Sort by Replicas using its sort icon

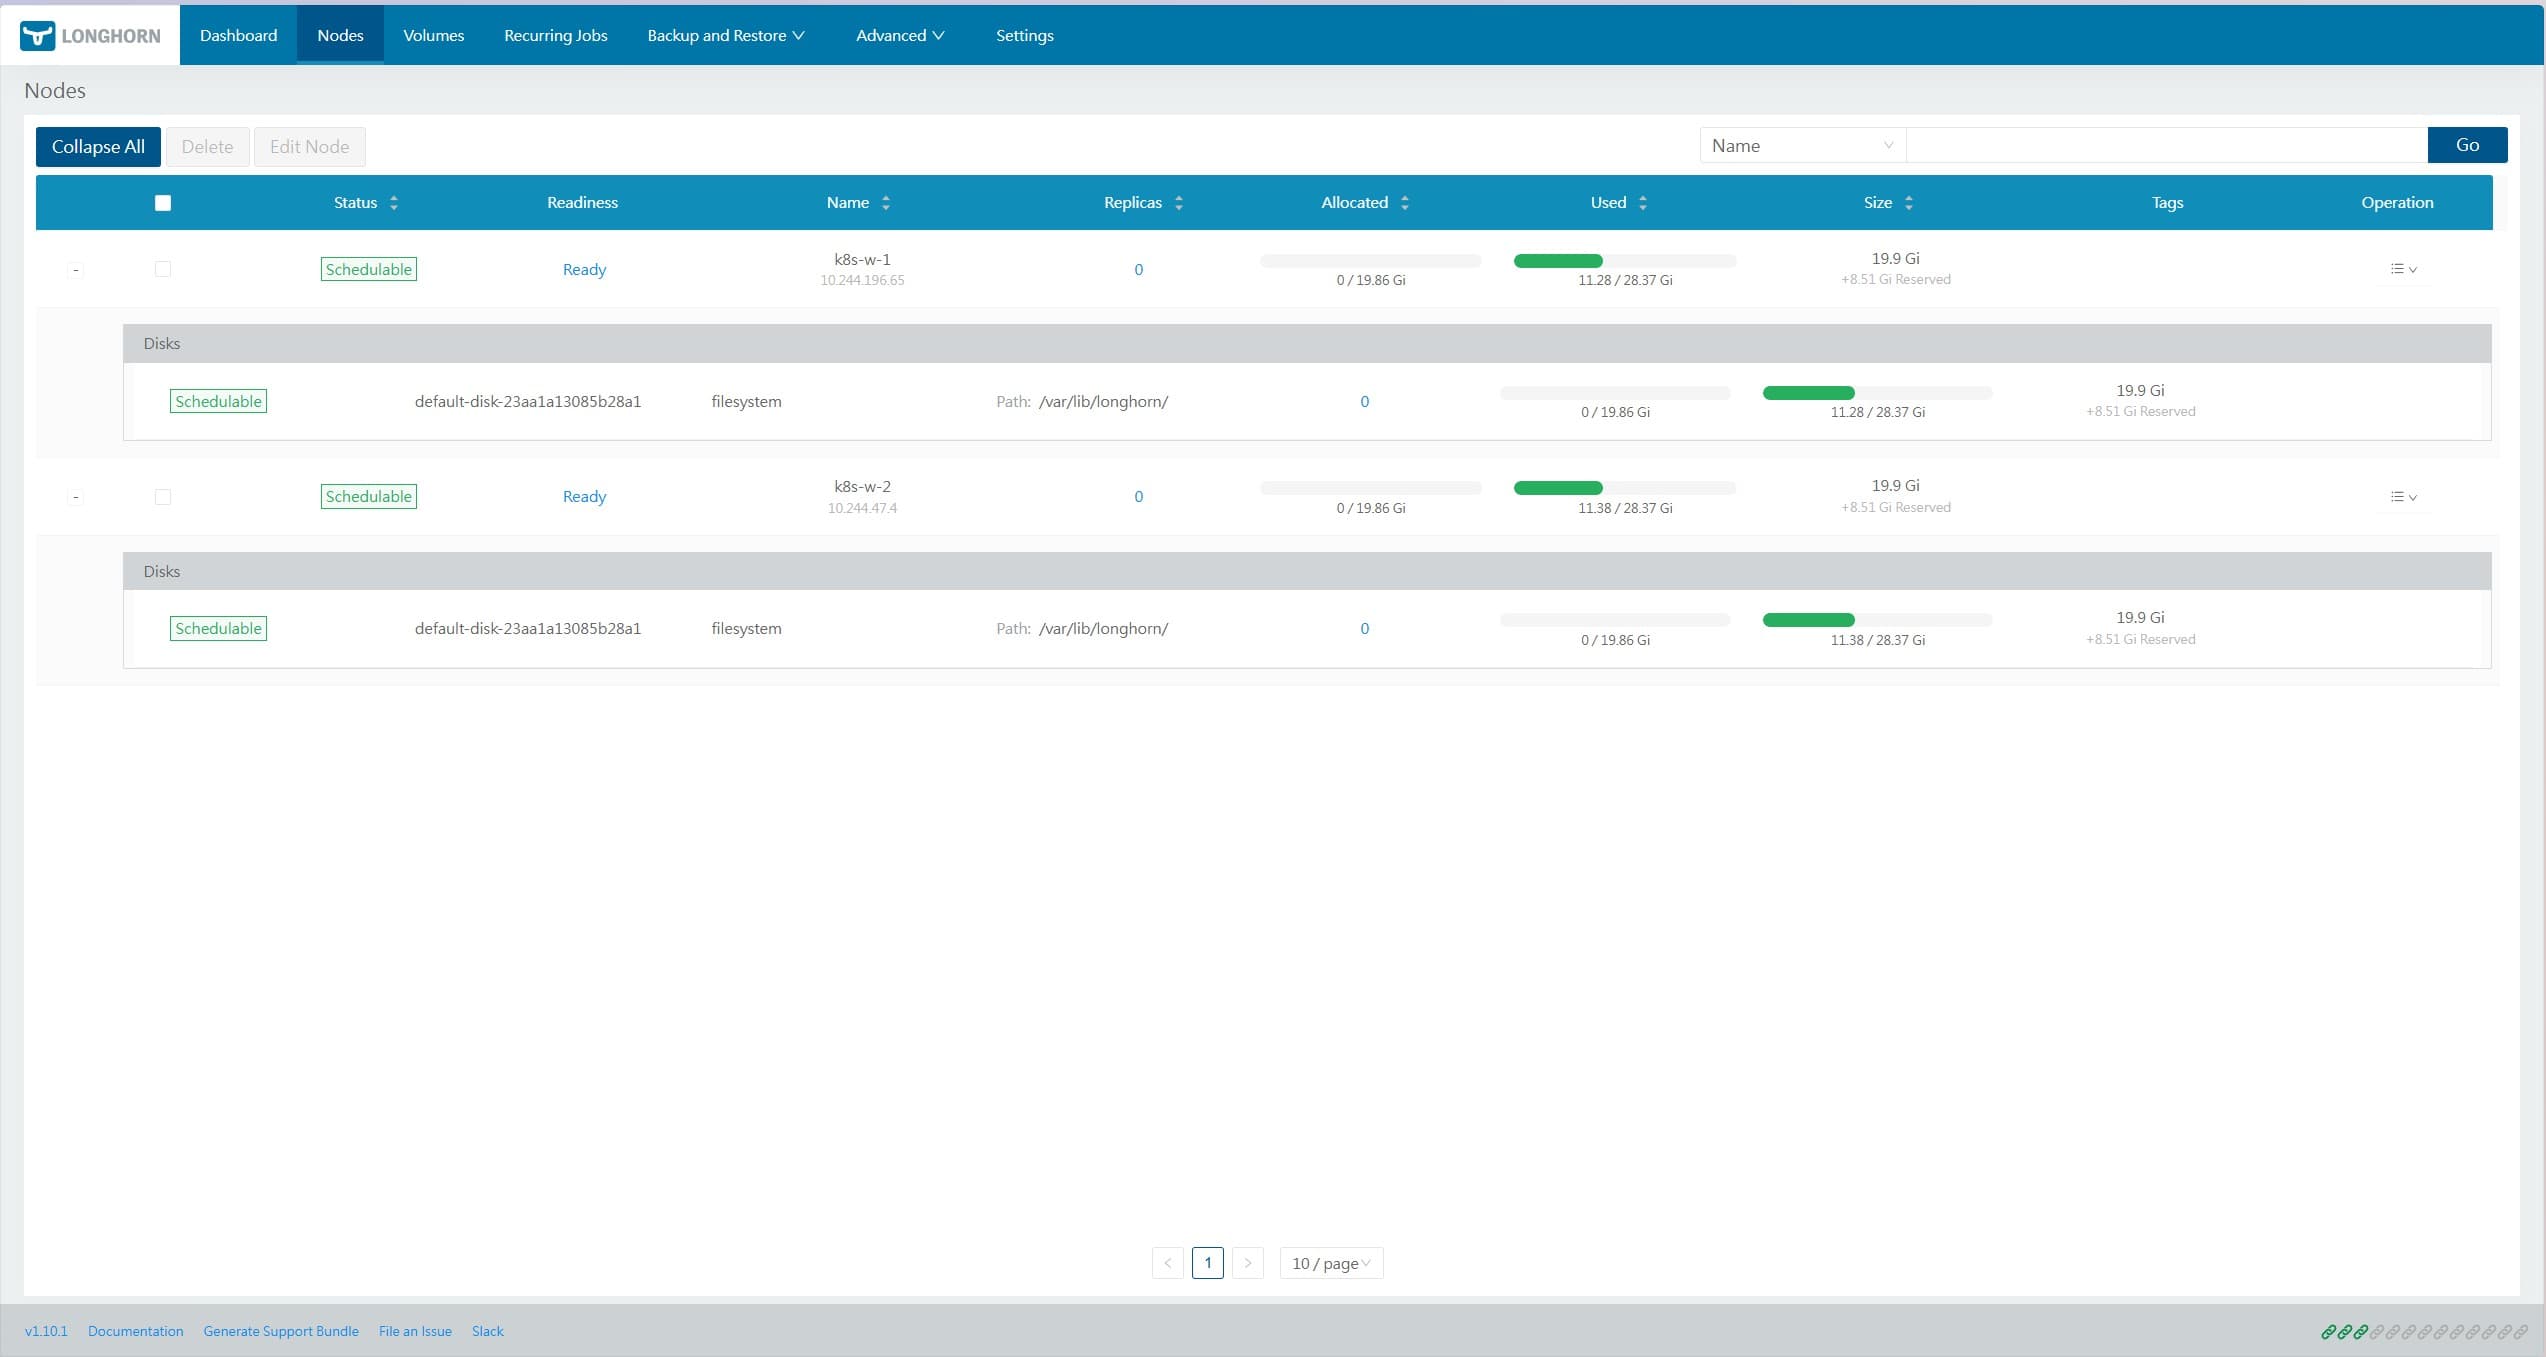1178,202
